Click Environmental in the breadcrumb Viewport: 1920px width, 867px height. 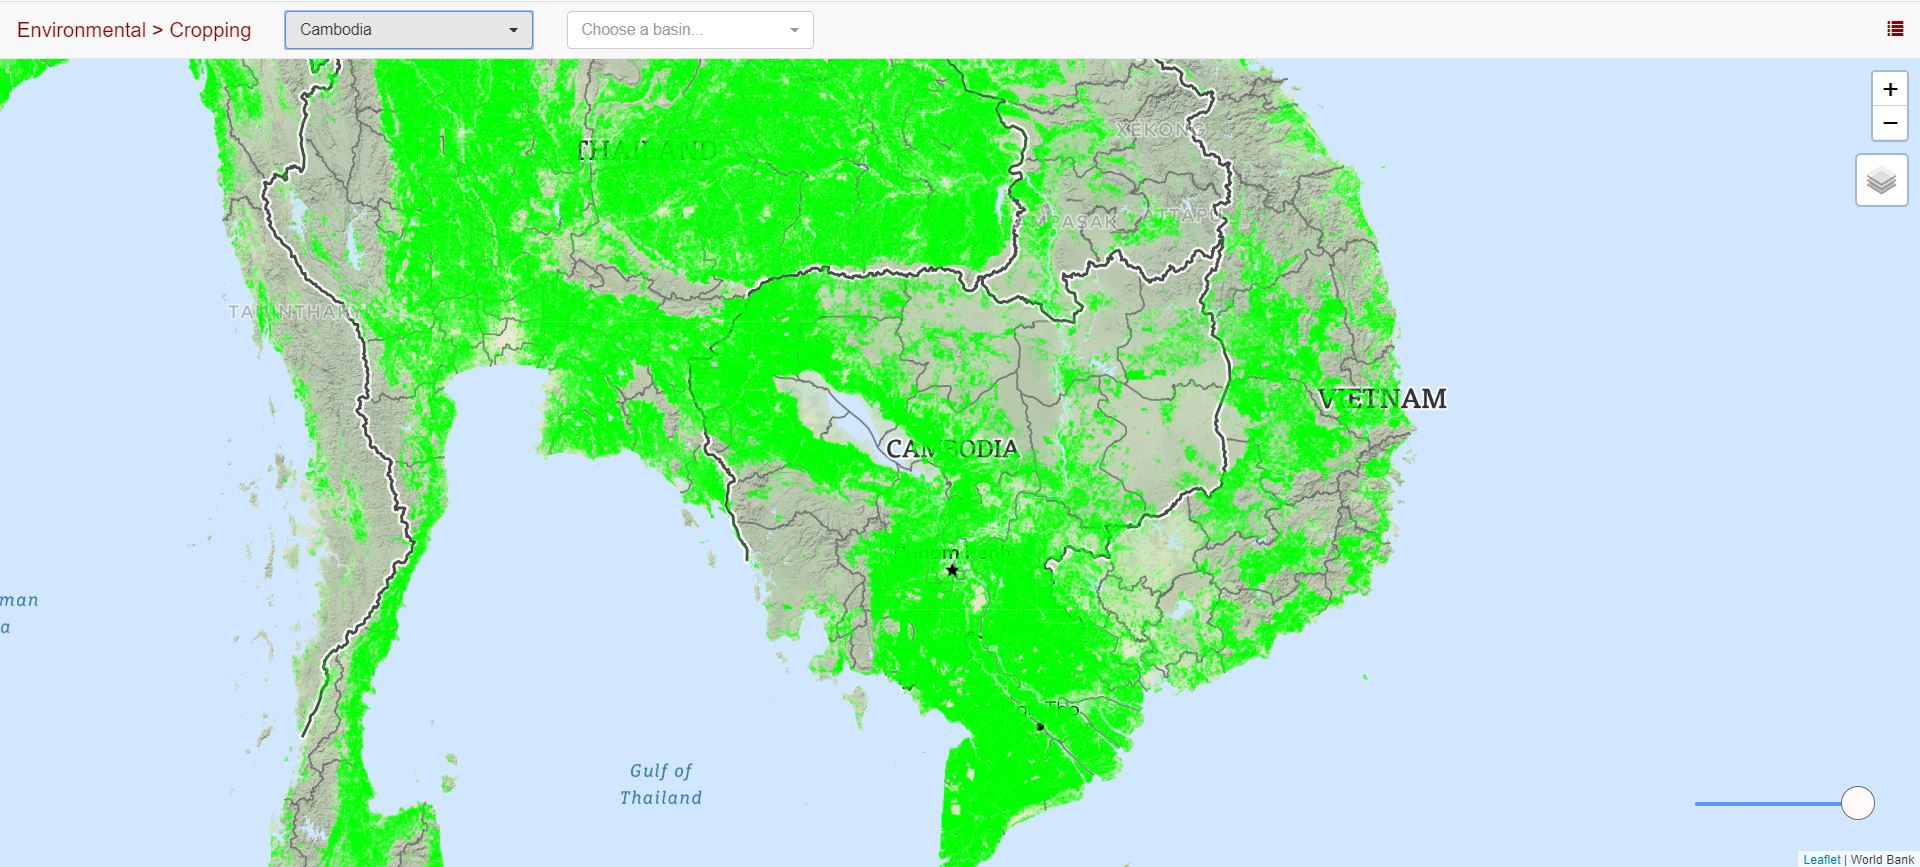81,30
